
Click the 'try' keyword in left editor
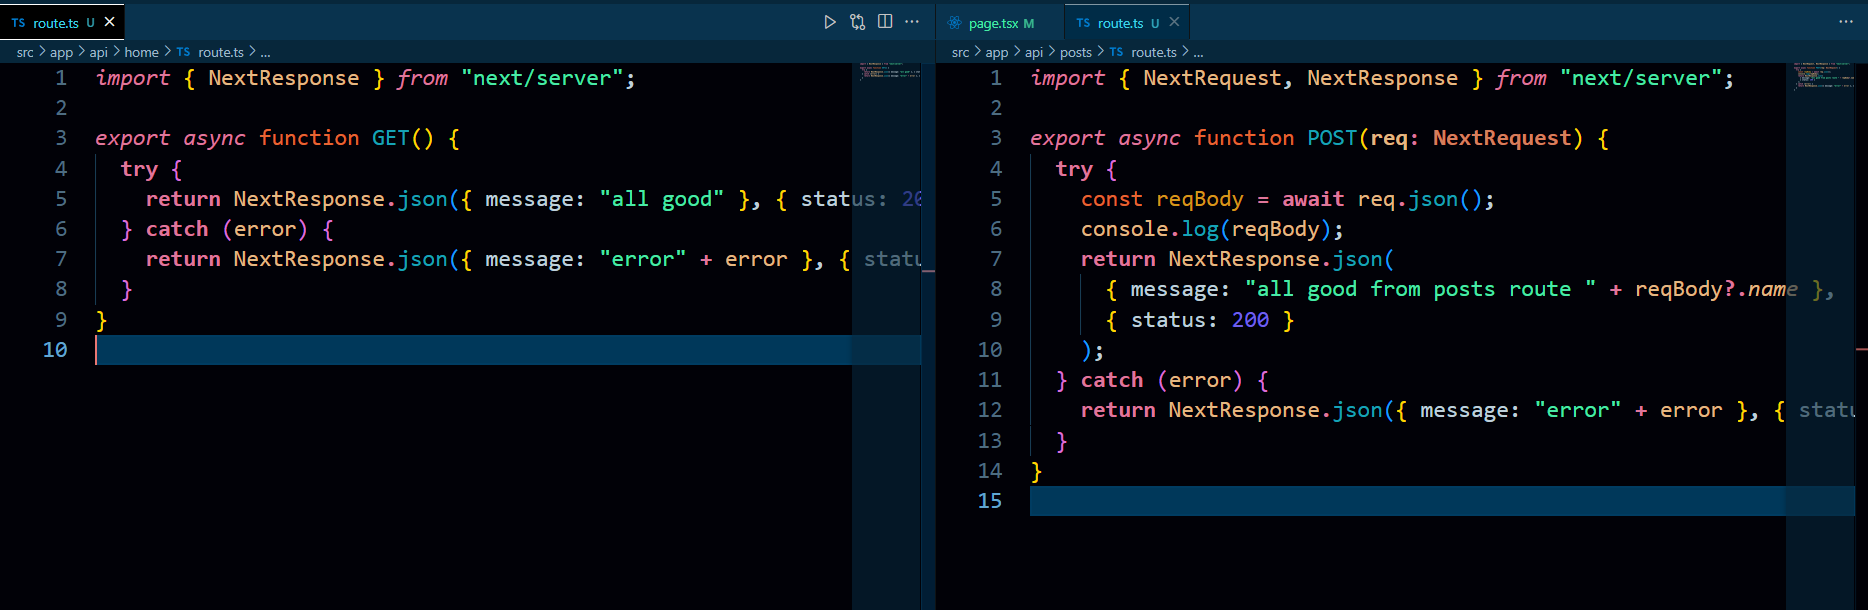(x=139, y=169)
